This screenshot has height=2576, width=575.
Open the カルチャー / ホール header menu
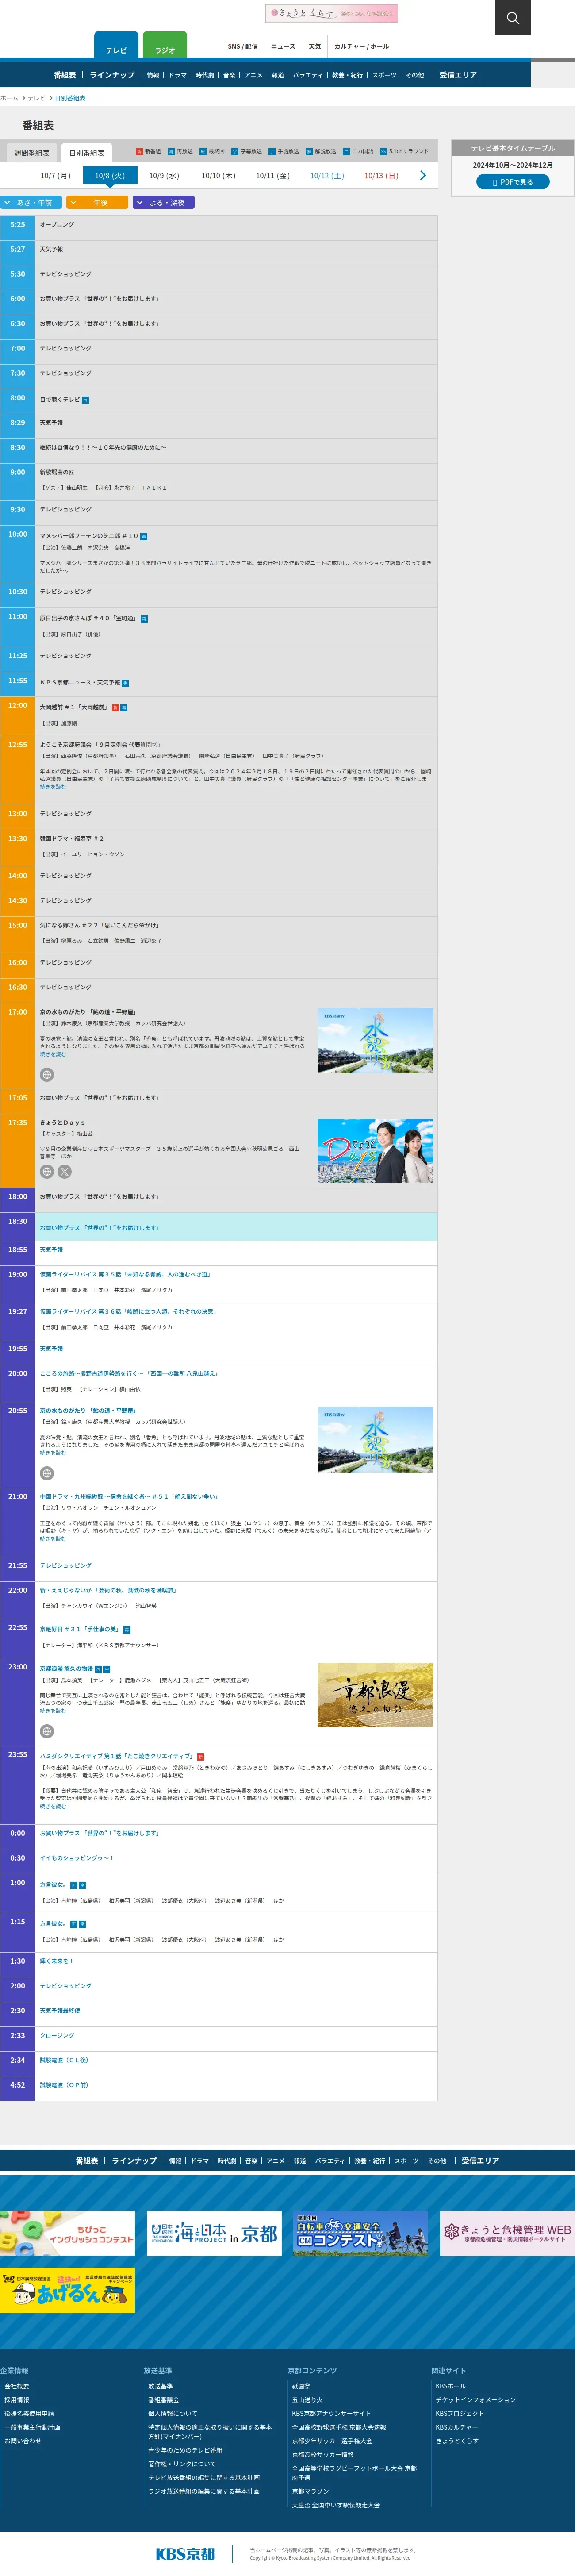(362, 47)
